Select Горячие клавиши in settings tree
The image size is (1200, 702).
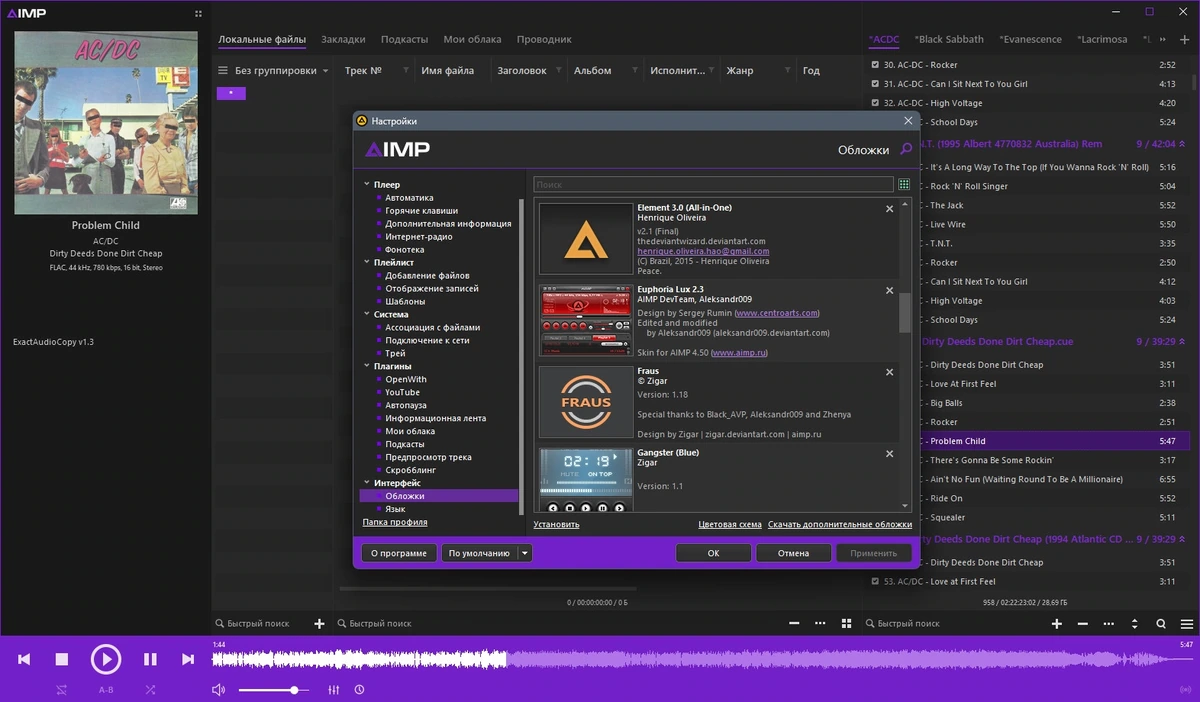point(421,211)
